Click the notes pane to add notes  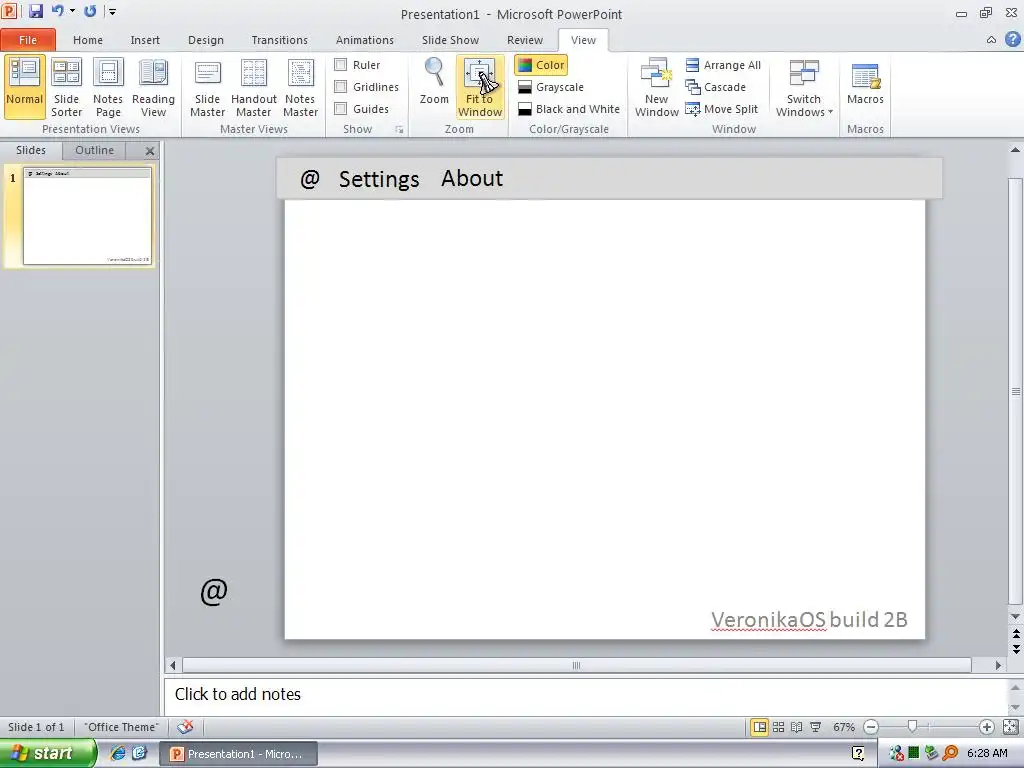(585, 694)
